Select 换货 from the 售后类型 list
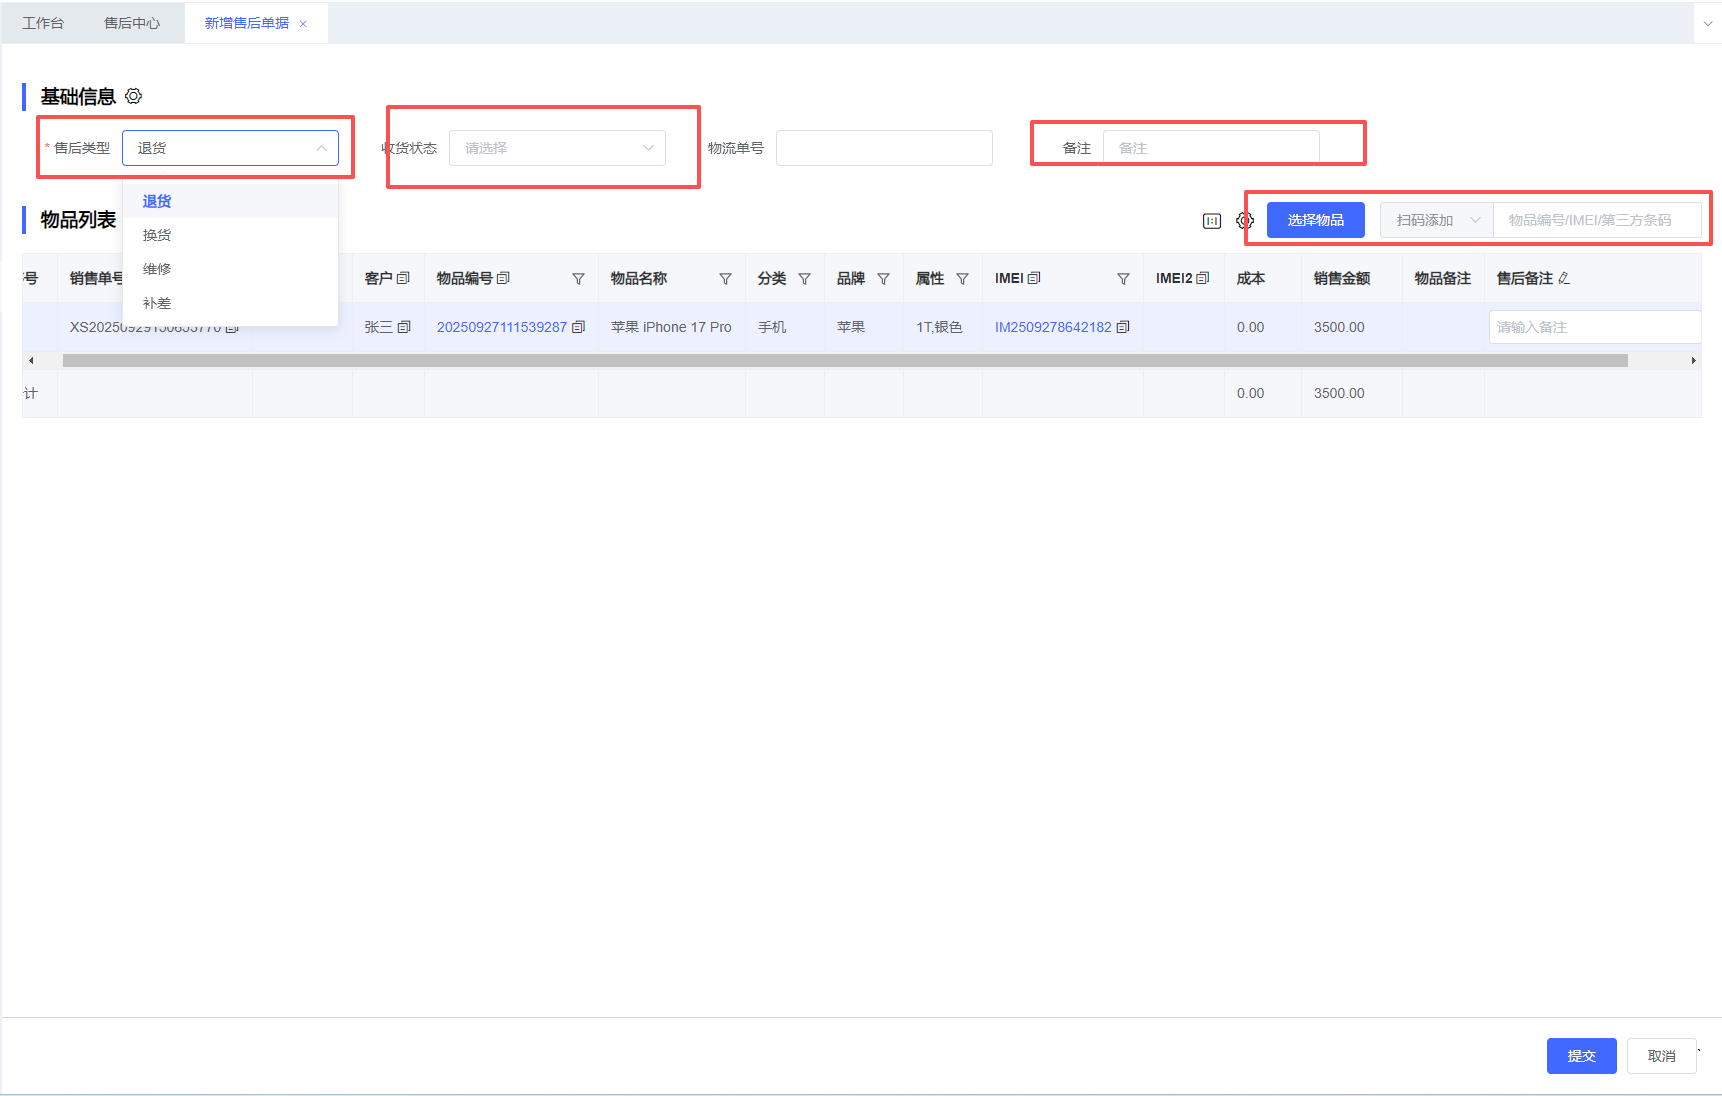Viewport: 1722px width, 1096px height. [x=157, y=235]
